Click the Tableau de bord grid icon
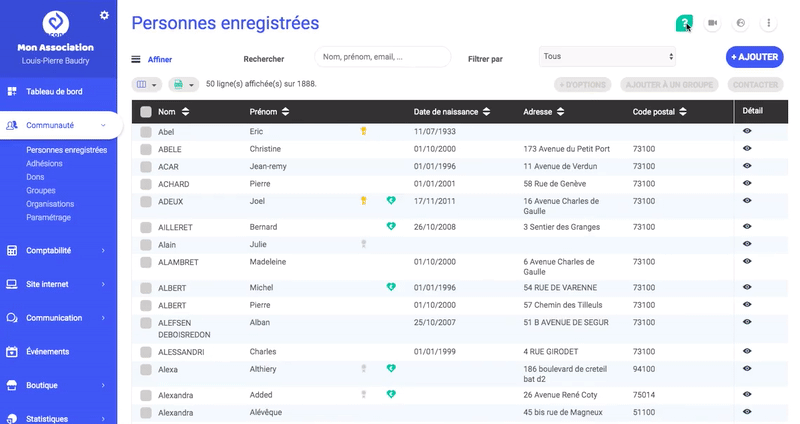The width and height of the screenshot is (800, 424). (x=12, y=91)
